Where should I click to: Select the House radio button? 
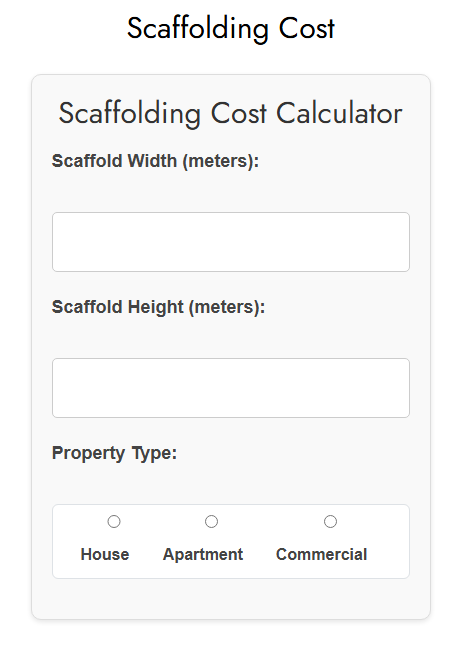(x=114, y=521)
